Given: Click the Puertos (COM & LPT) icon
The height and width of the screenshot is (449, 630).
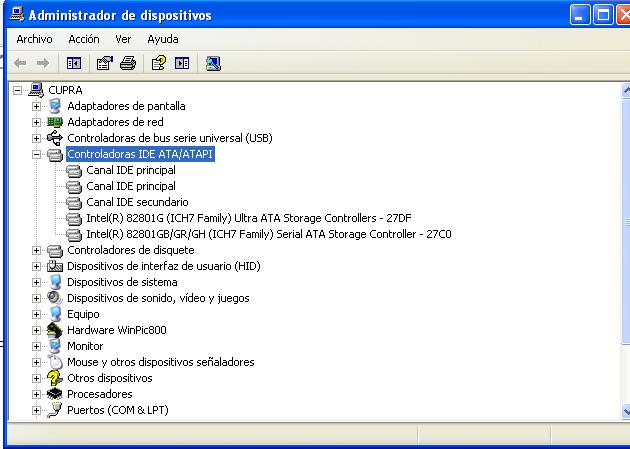Looking at the screenshot, I should [55, 410].
